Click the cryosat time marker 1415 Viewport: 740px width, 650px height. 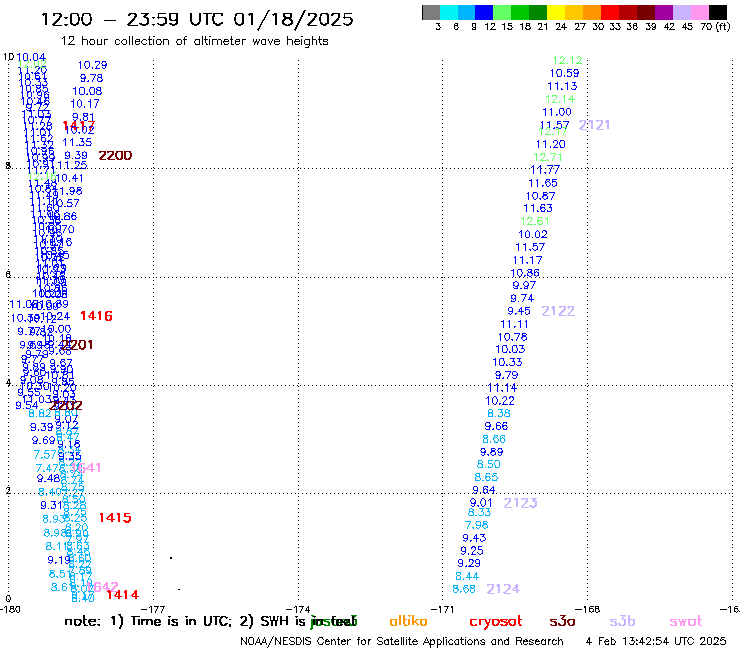[115, 517]
